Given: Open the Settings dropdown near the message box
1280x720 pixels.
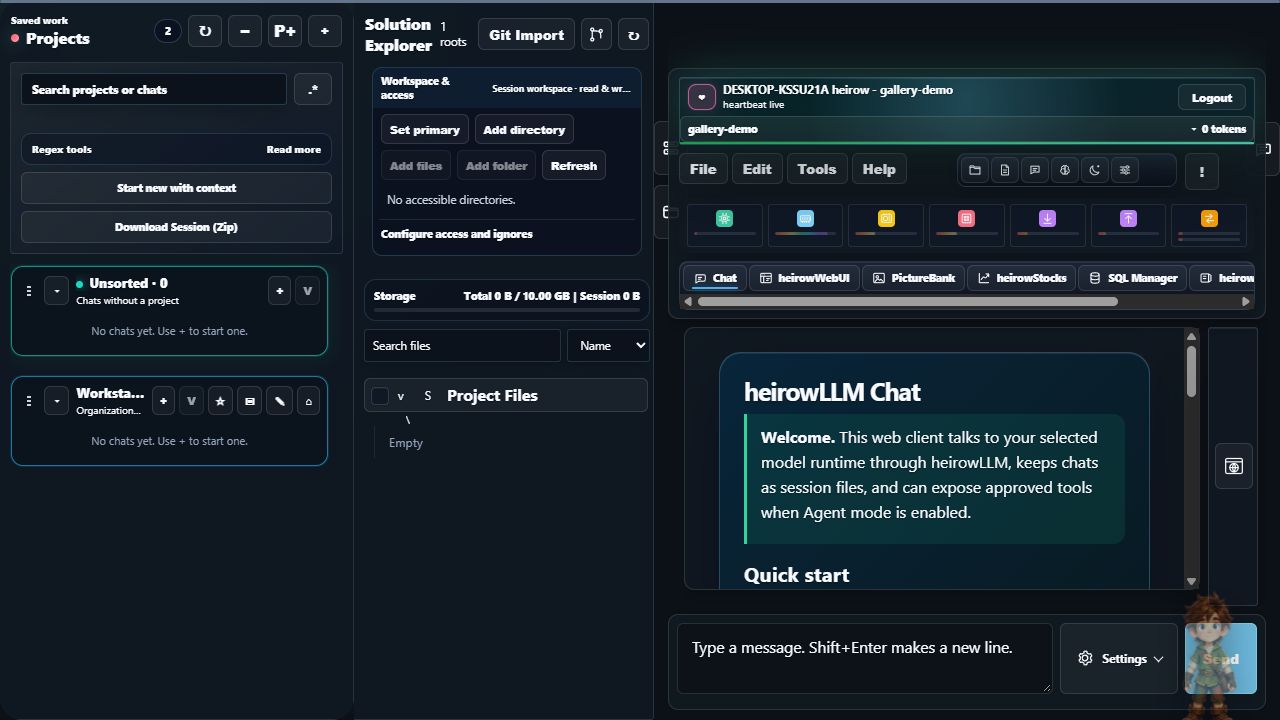Looking at the screenshot, I should [x=1119, y=659].
